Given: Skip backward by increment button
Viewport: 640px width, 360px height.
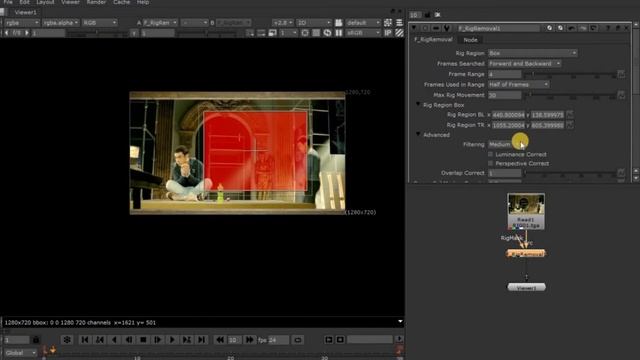Looking at the screenshot, I should [x=220, y=340].
